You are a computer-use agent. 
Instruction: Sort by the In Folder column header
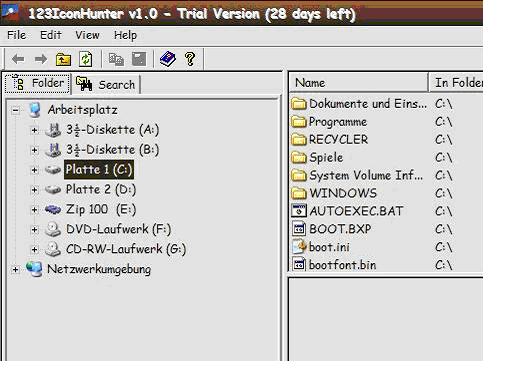click(456, 83)
